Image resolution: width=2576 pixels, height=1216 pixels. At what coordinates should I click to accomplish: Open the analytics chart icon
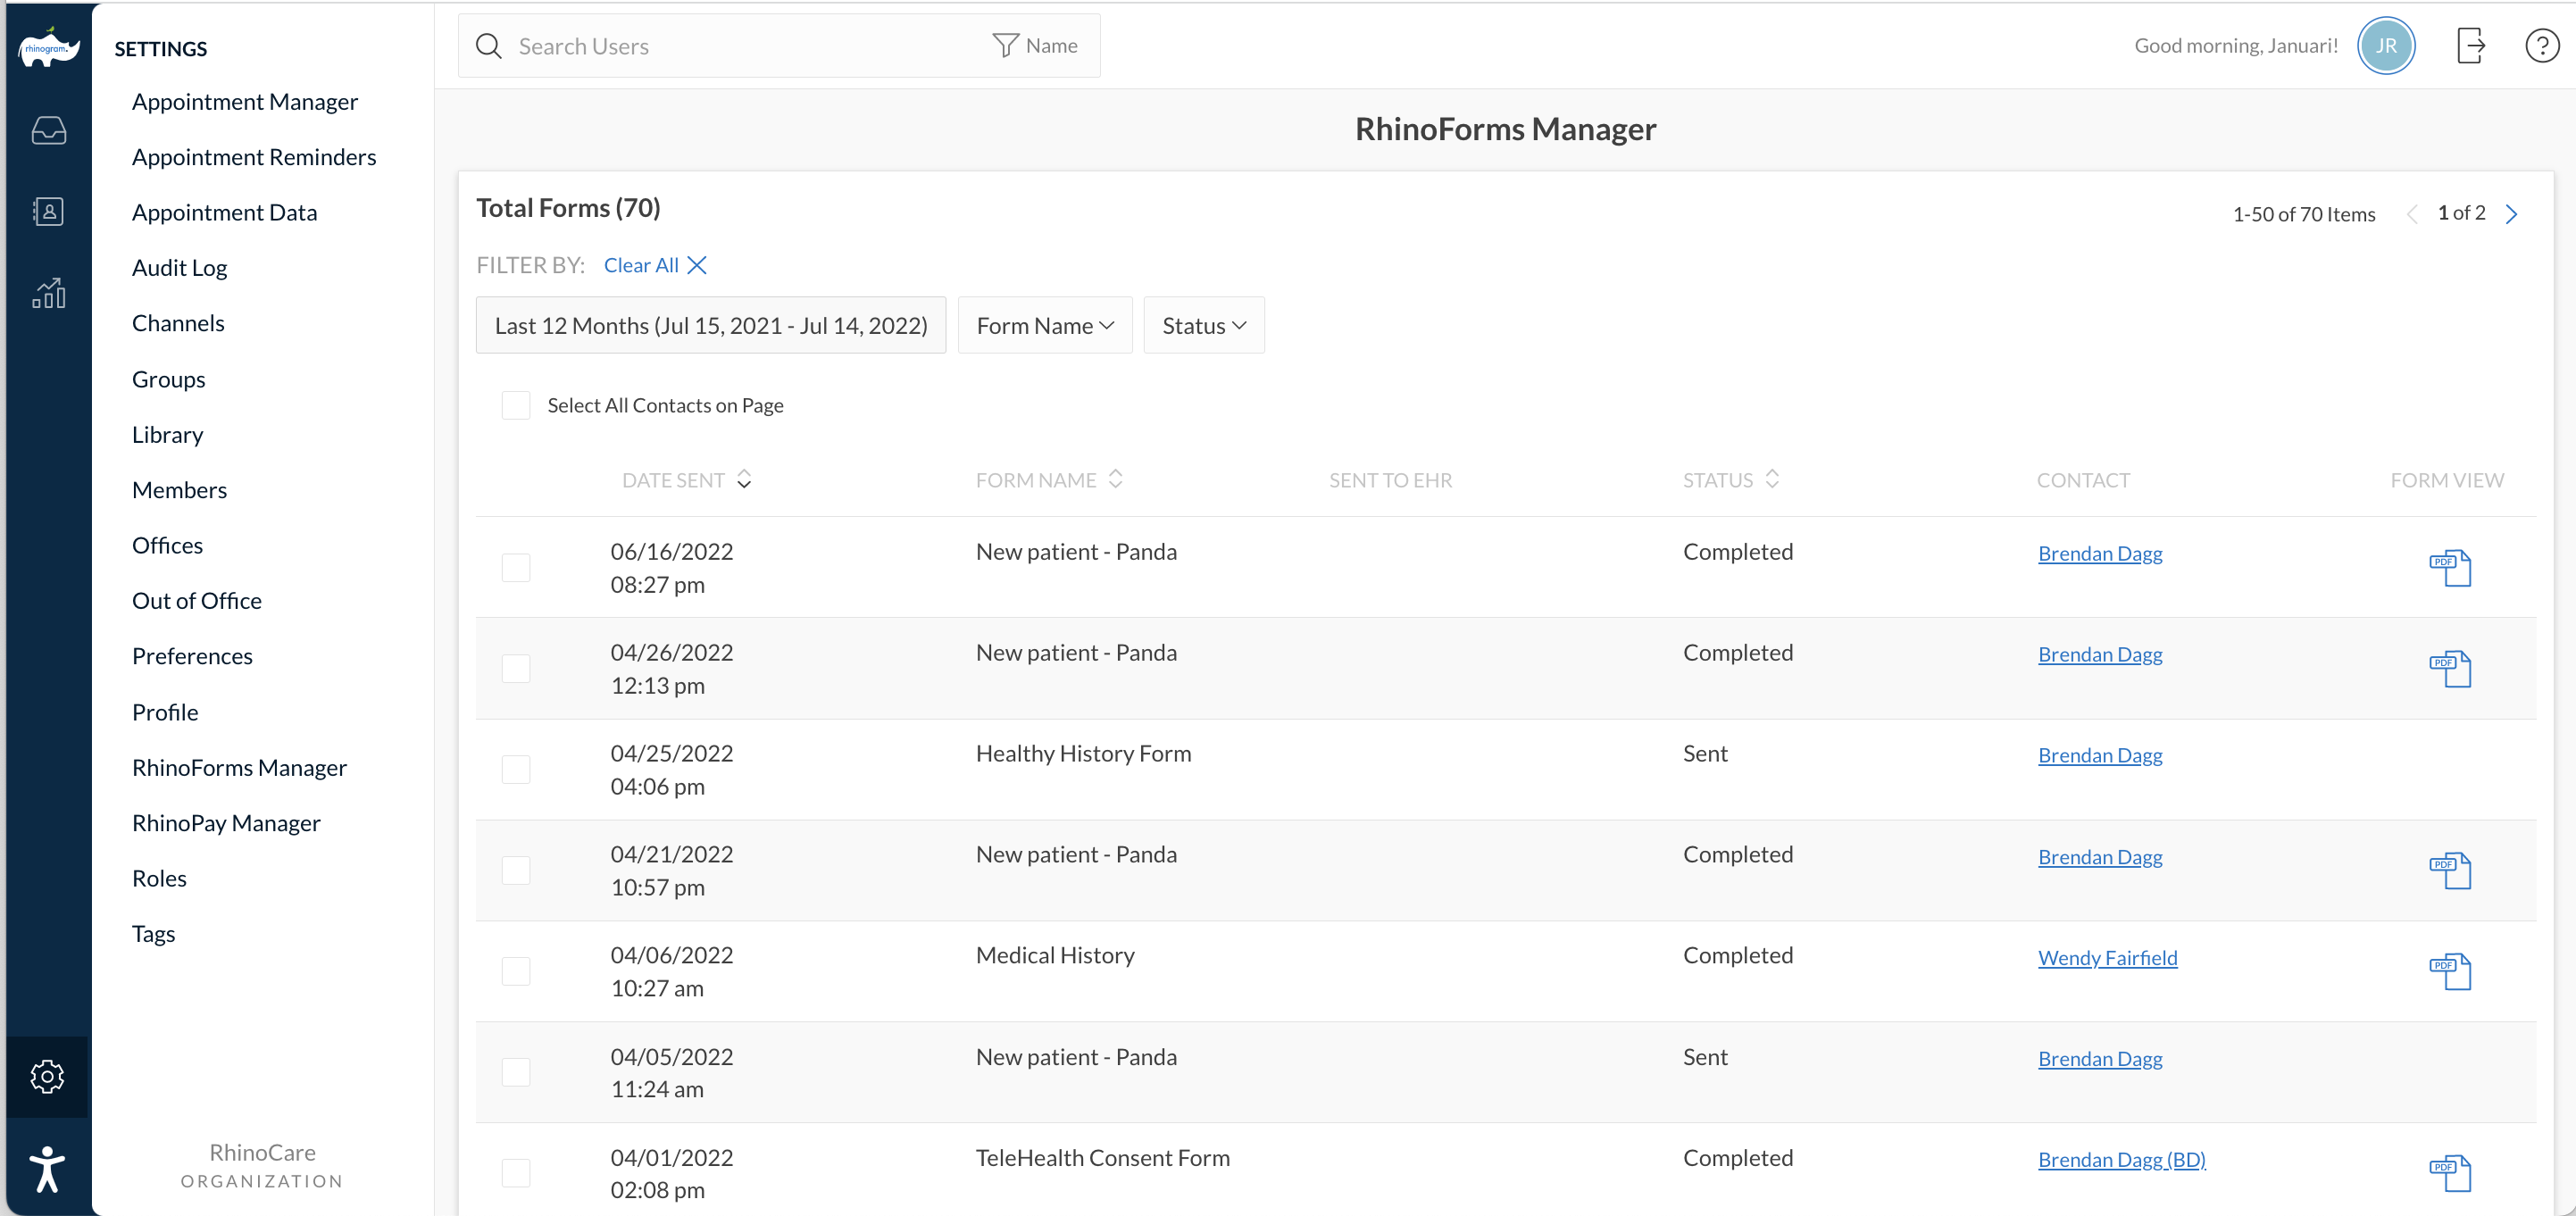(48, 293)
